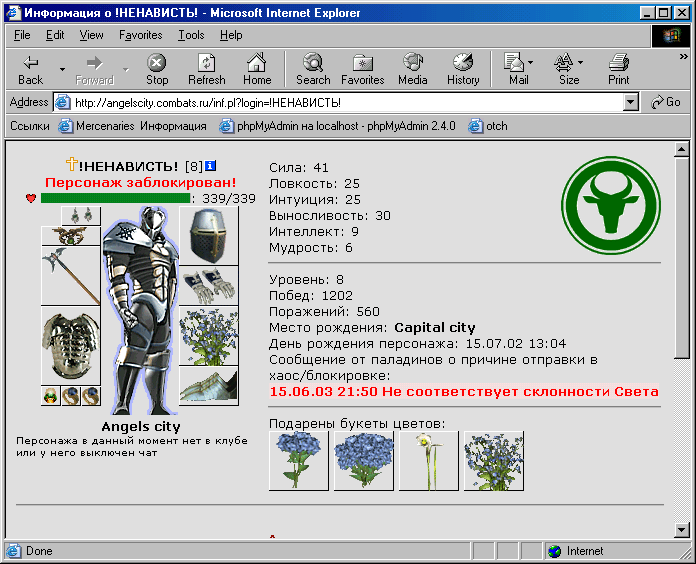Click the armored character portrait
696x564 pixels.
point(140,310)
